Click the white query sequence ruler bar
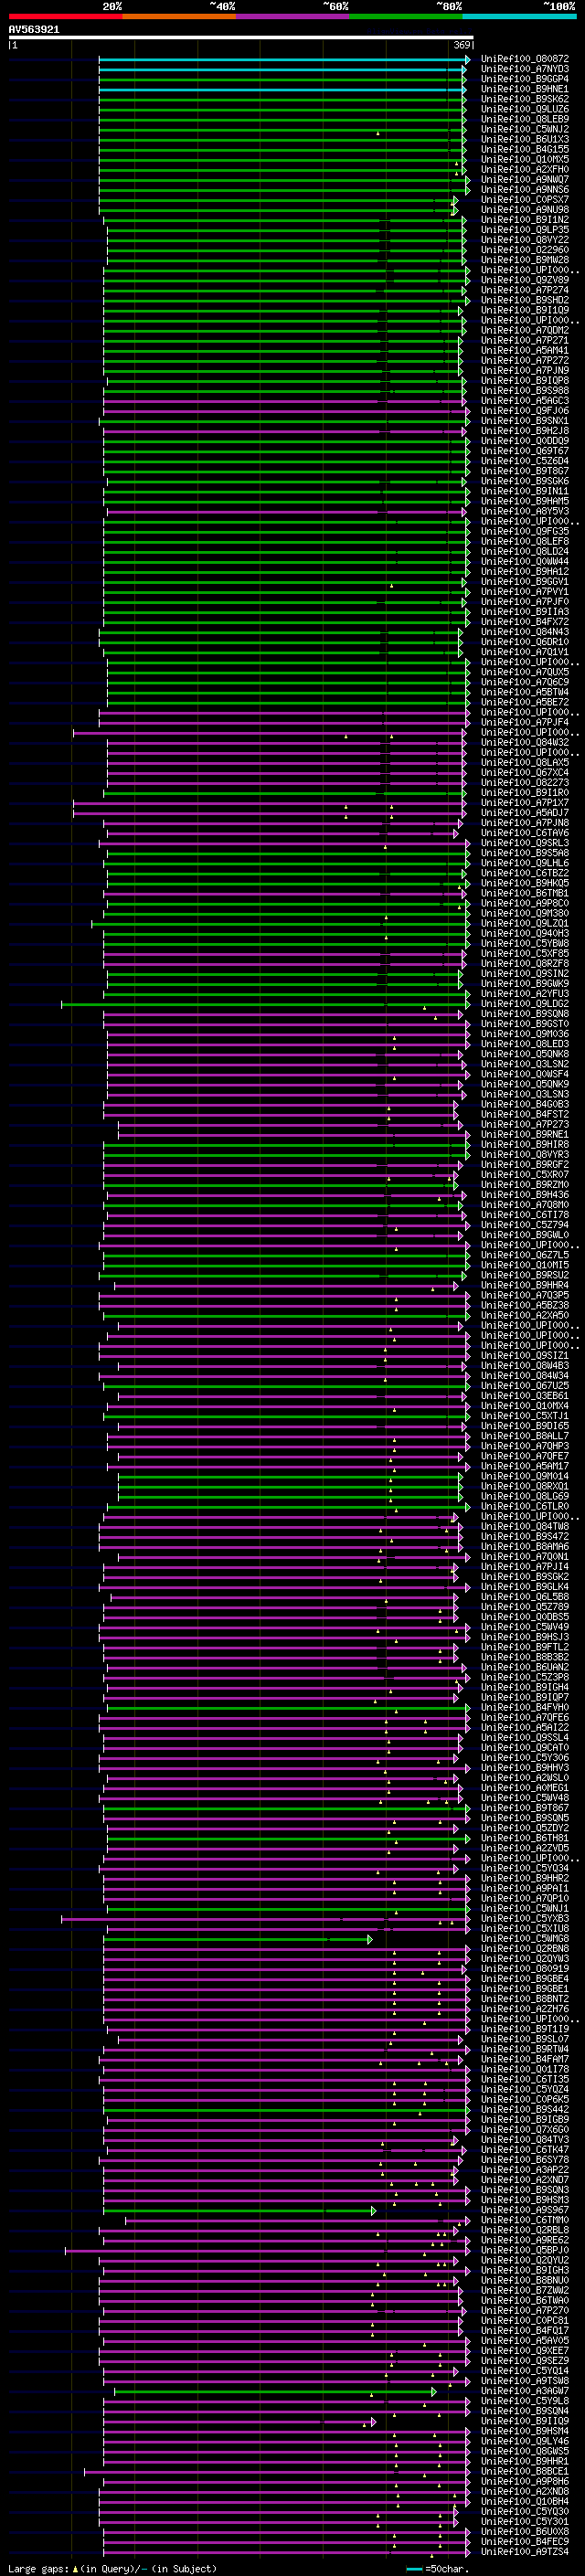The image size is (585, 2576). [241, 37]
